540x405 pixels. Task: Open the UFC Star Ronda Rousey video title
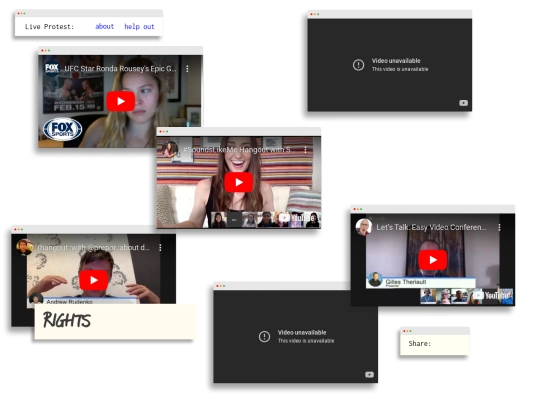click(120, 69)
